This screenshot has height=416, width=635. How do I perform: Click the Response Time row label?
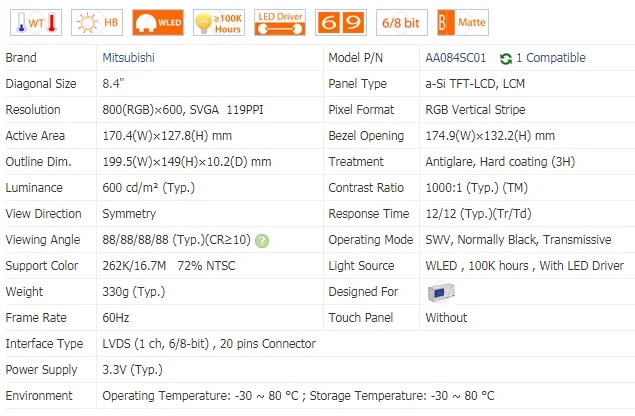coord(369,213)
